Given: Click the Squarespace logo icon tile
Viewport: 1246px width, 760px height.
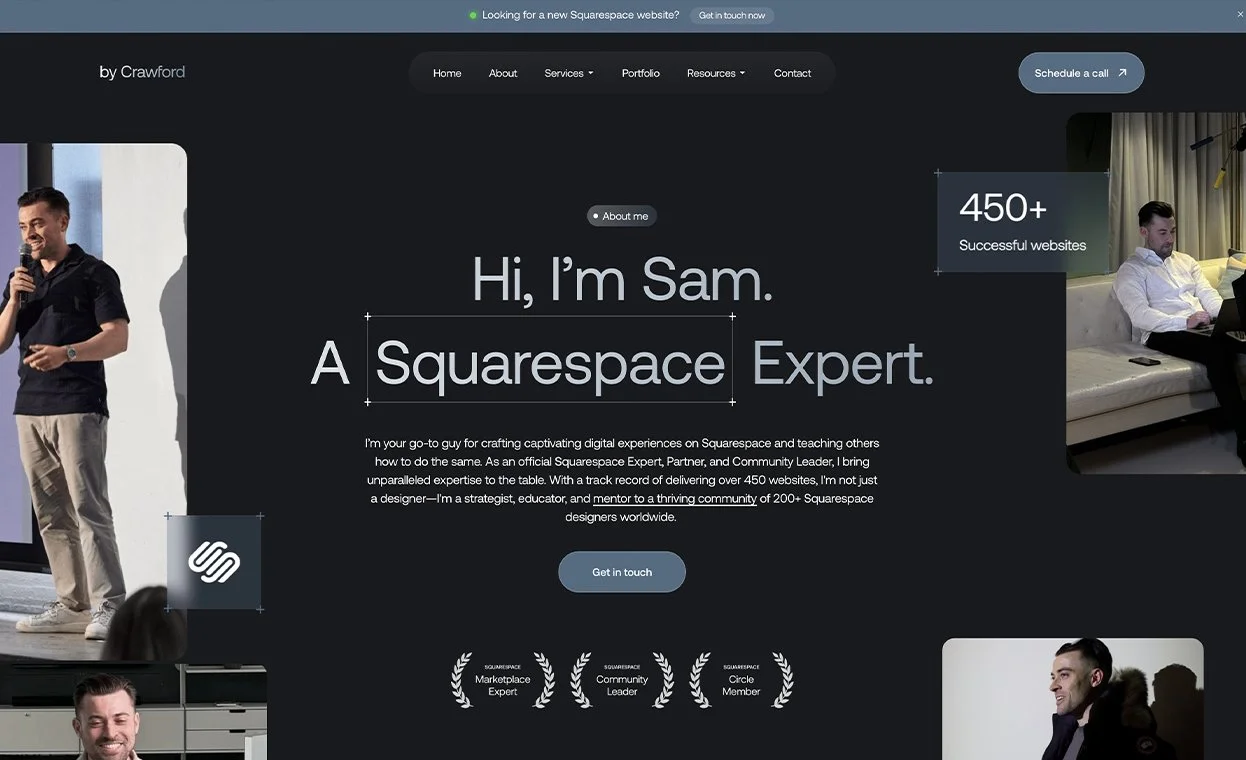Looking at the screenshot, I should coord(214,562).
